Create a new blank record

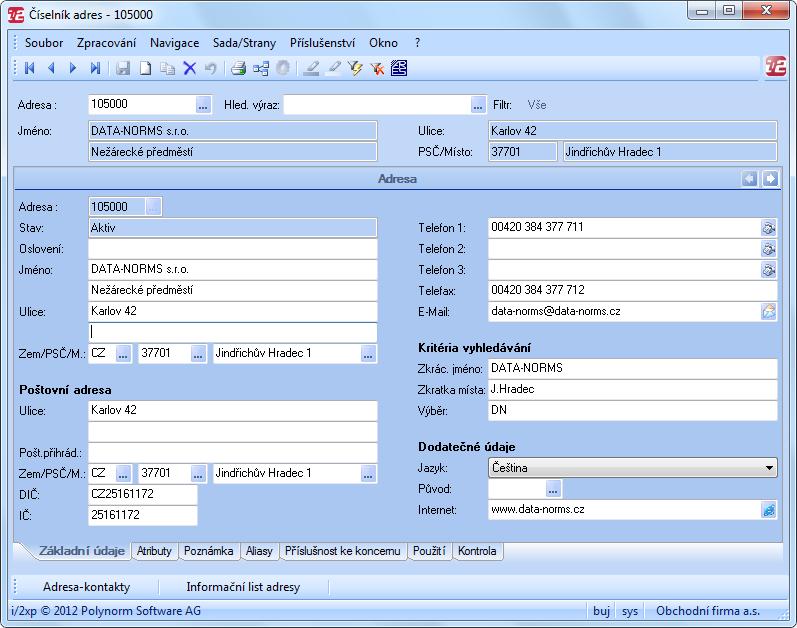(145, 68)
